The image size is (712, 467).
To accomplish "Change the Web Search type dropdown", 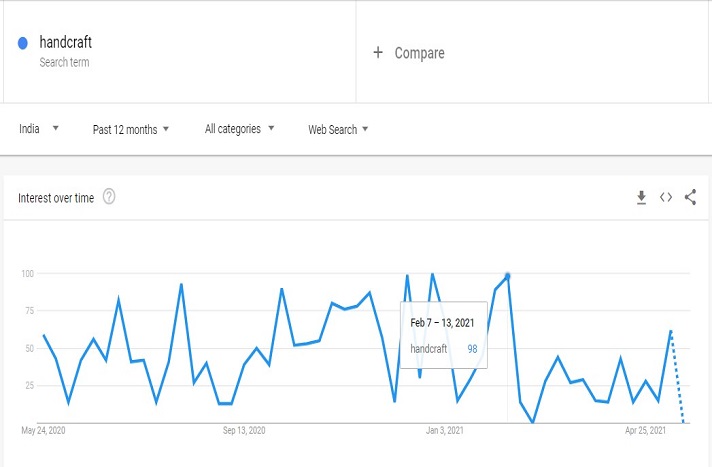I will tap(338, 129).
